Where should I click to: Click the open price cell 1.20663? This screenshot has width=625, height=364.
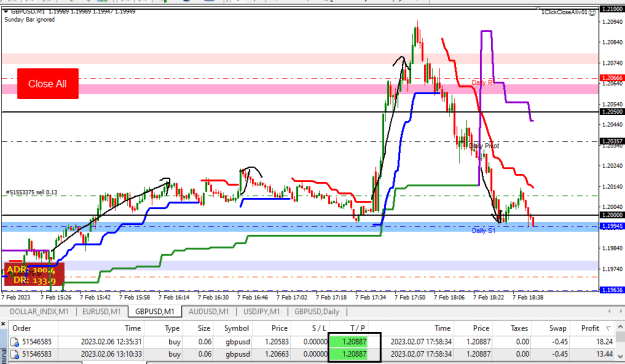pyautogui.click(x=276, y=354)
